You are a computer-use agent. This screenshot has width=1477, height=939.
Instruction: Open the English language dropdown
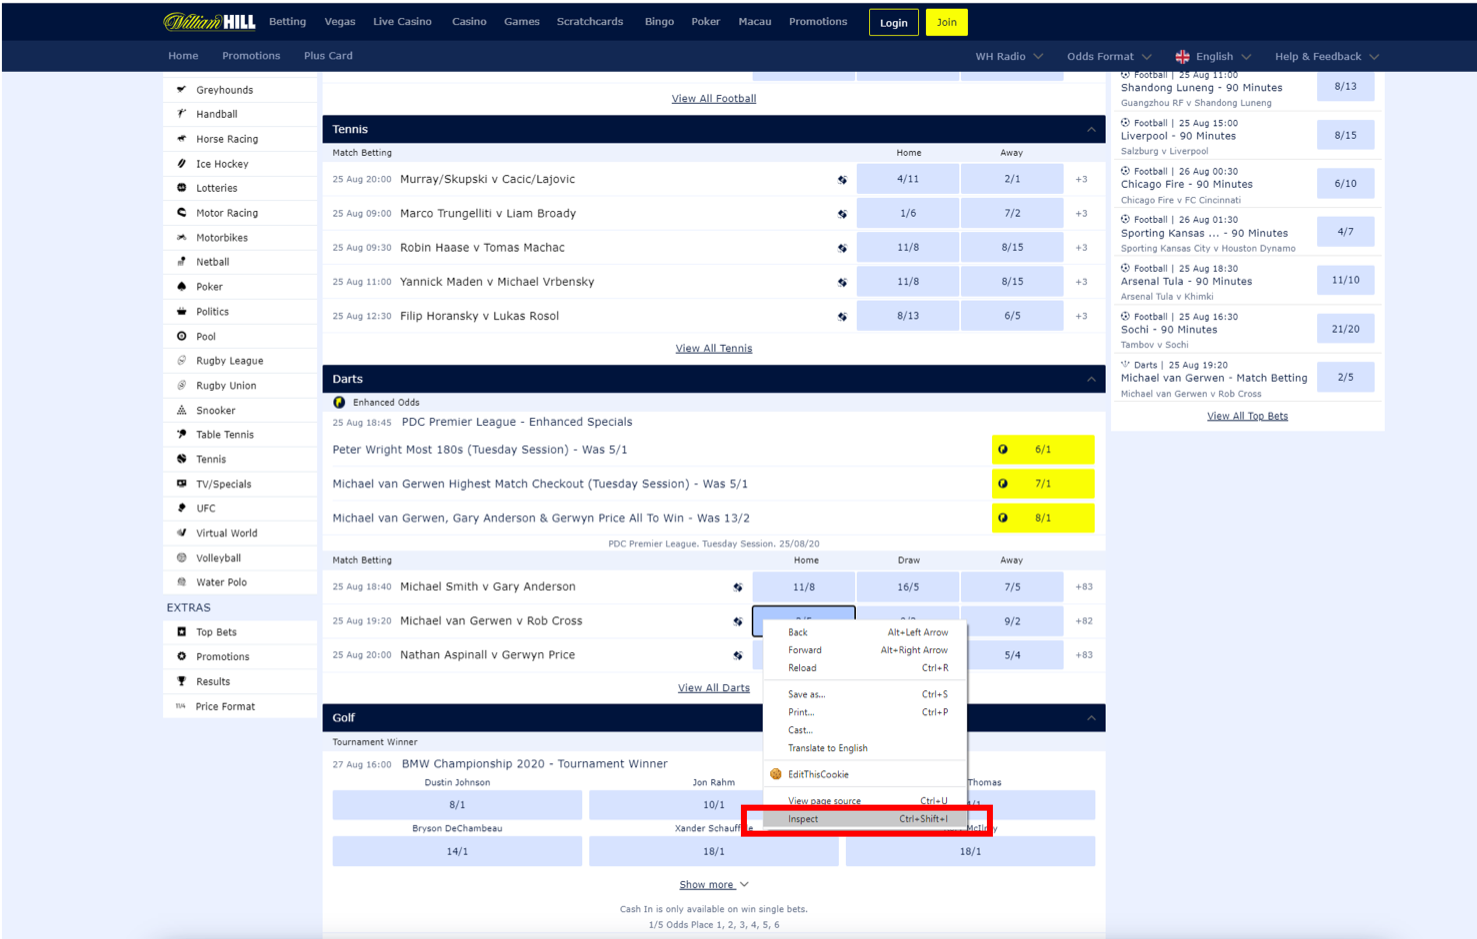tap(1213, 56)
